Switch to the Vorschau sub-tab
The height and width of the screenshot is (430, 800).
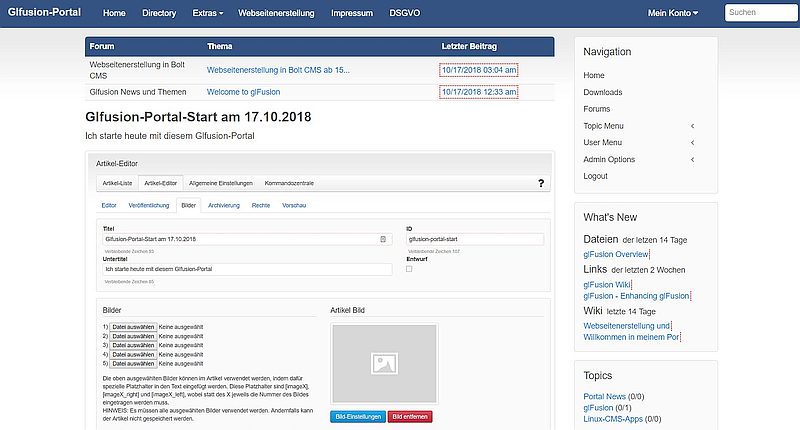point(294,206)
